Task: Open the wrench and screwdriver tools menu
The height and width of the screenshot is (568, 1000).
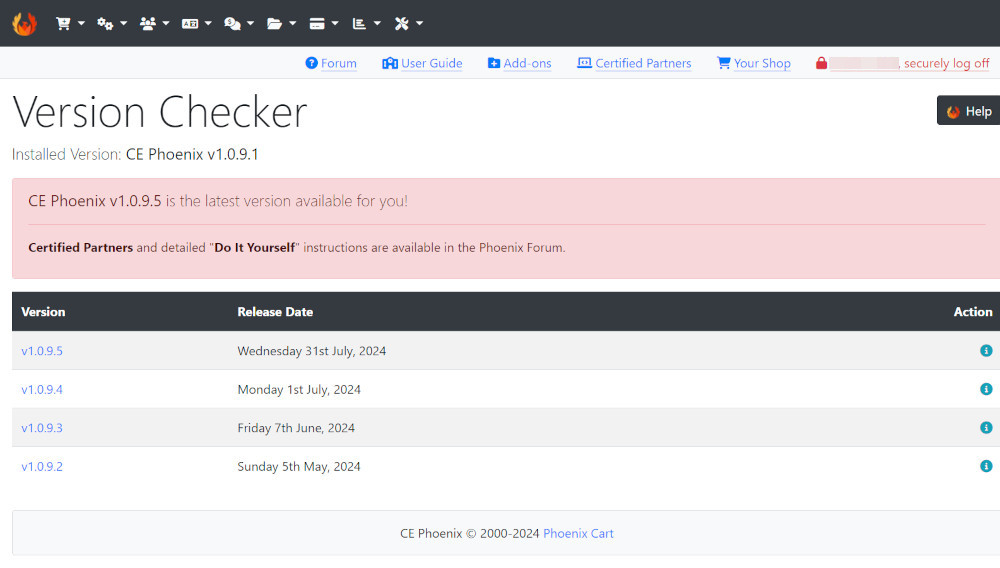Action: pos(408,24)
